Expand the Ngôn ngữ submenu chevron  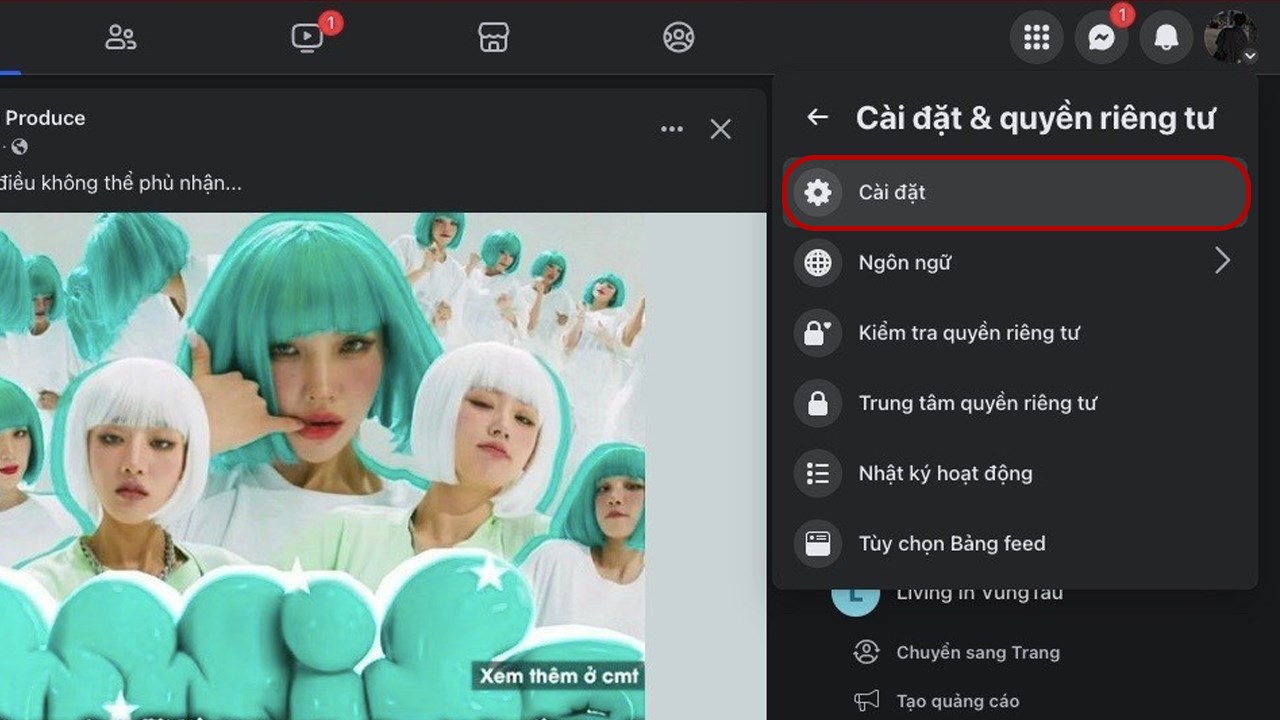click(1222, 262)
